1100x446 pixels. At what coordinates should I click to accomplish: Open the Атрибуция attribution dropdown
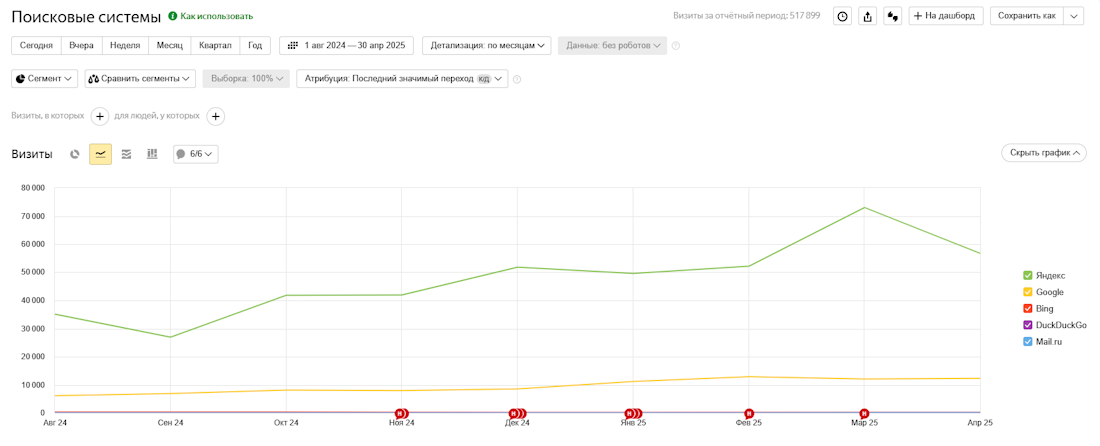pos(402,78)
